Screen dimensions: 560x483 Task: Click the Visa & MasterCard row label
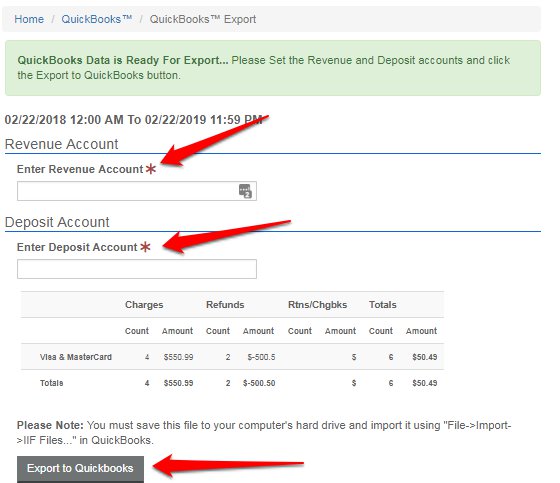(76, 357)
